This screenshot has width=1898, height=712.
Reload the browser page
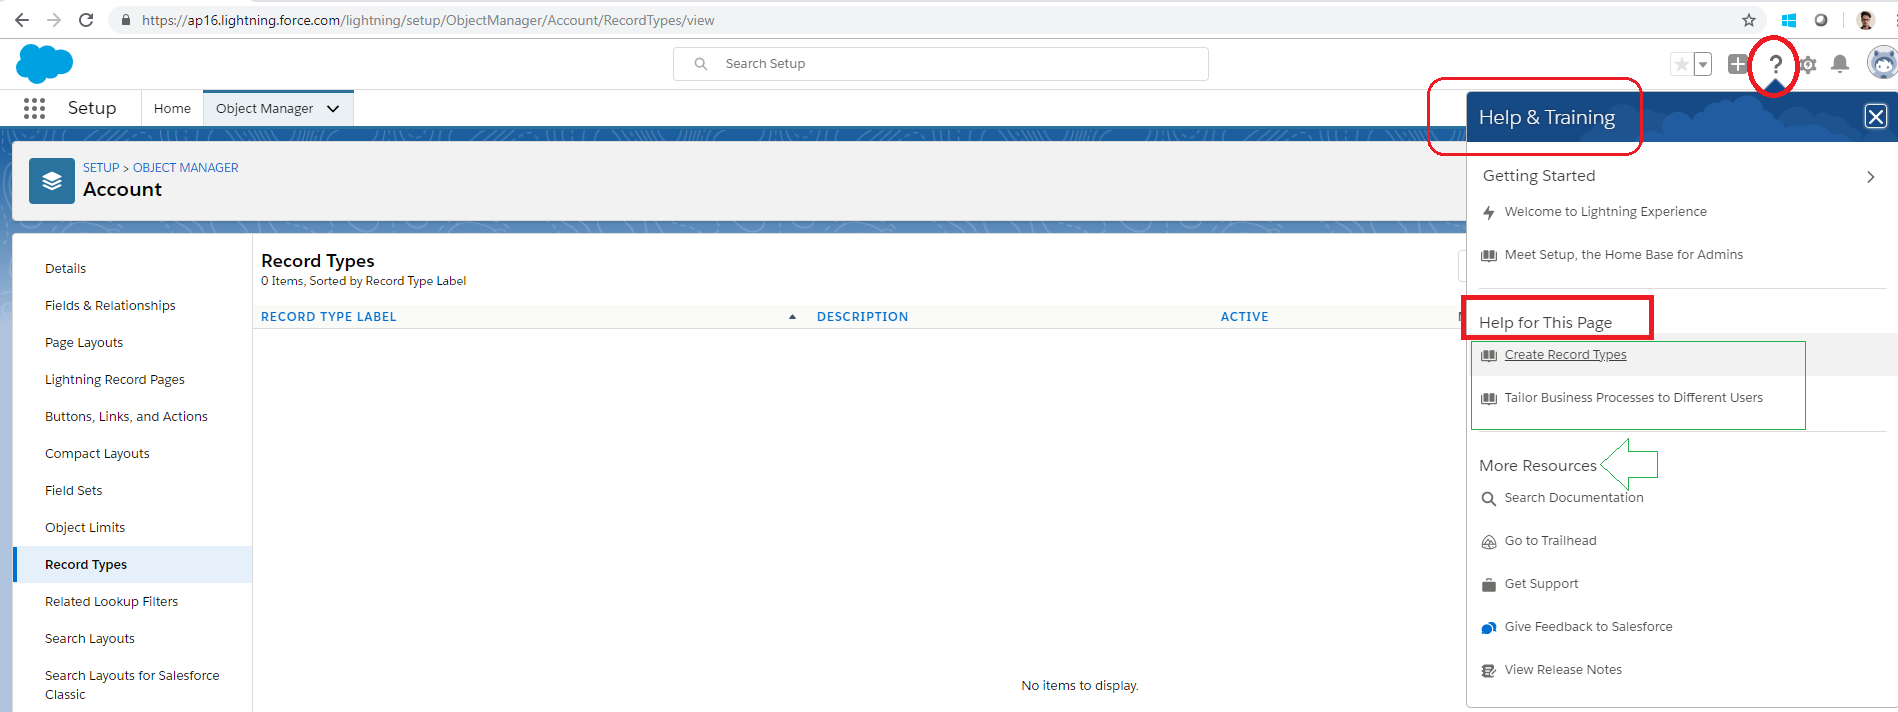86,20
